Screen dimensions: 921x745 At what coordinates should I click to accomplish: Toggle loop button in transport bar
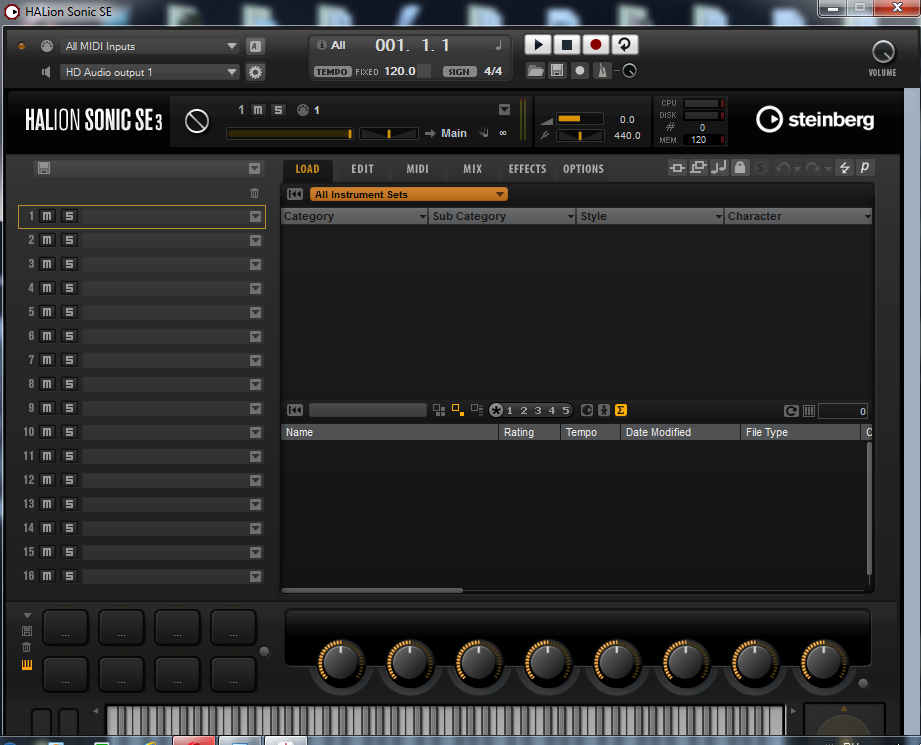point(624,45)
